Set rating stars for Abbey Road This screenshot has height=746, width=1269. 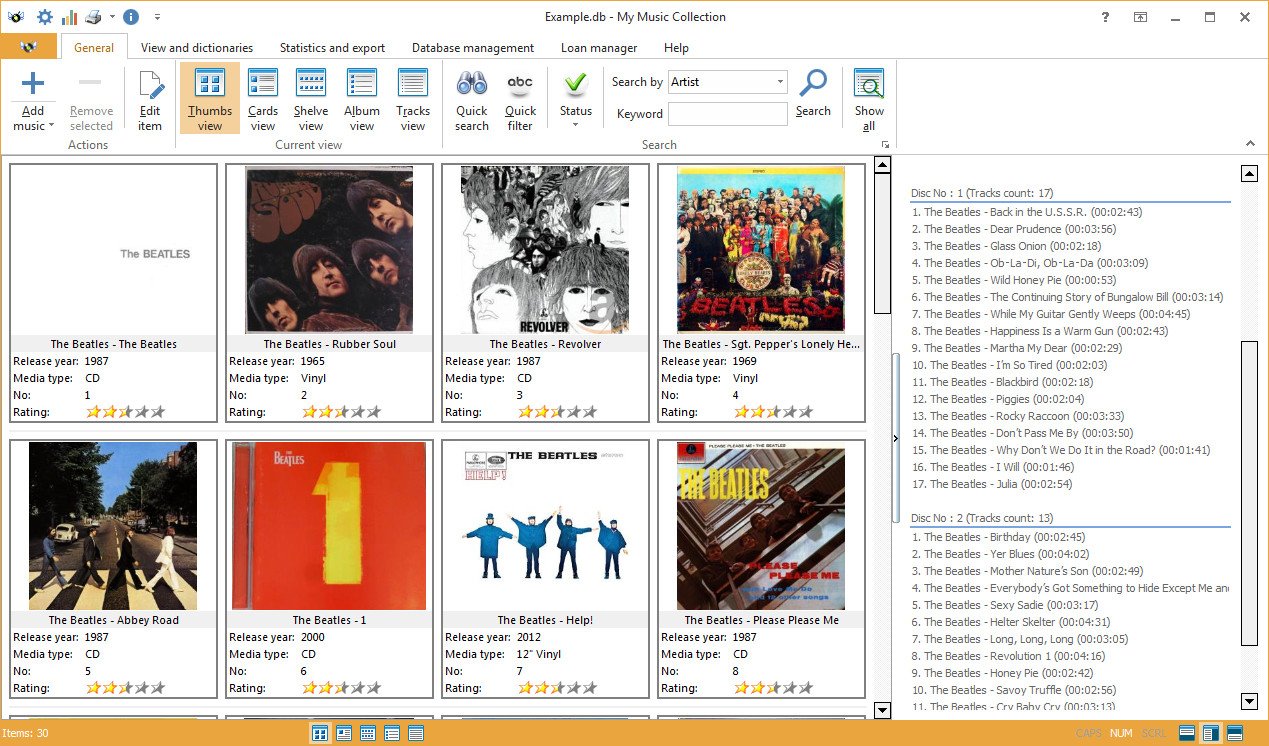tap(125, 688)
